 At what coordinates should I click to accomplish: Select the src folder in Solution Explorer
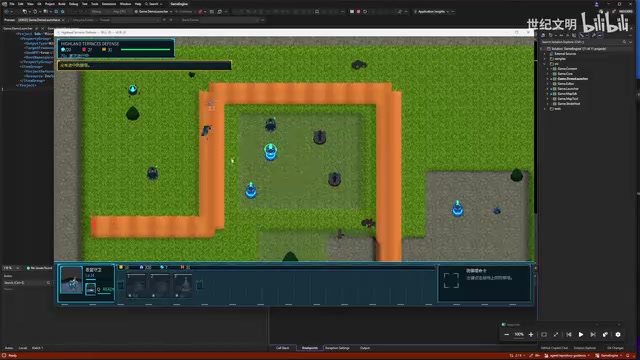pyautogui.click(x=556, y=64)
